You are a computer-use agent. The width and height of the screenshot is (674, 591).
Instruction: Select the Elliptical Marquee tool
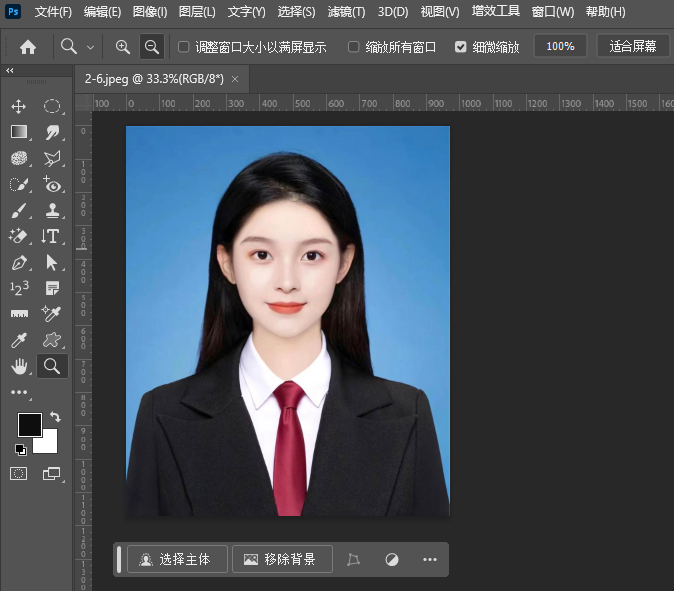pos(52,106)
